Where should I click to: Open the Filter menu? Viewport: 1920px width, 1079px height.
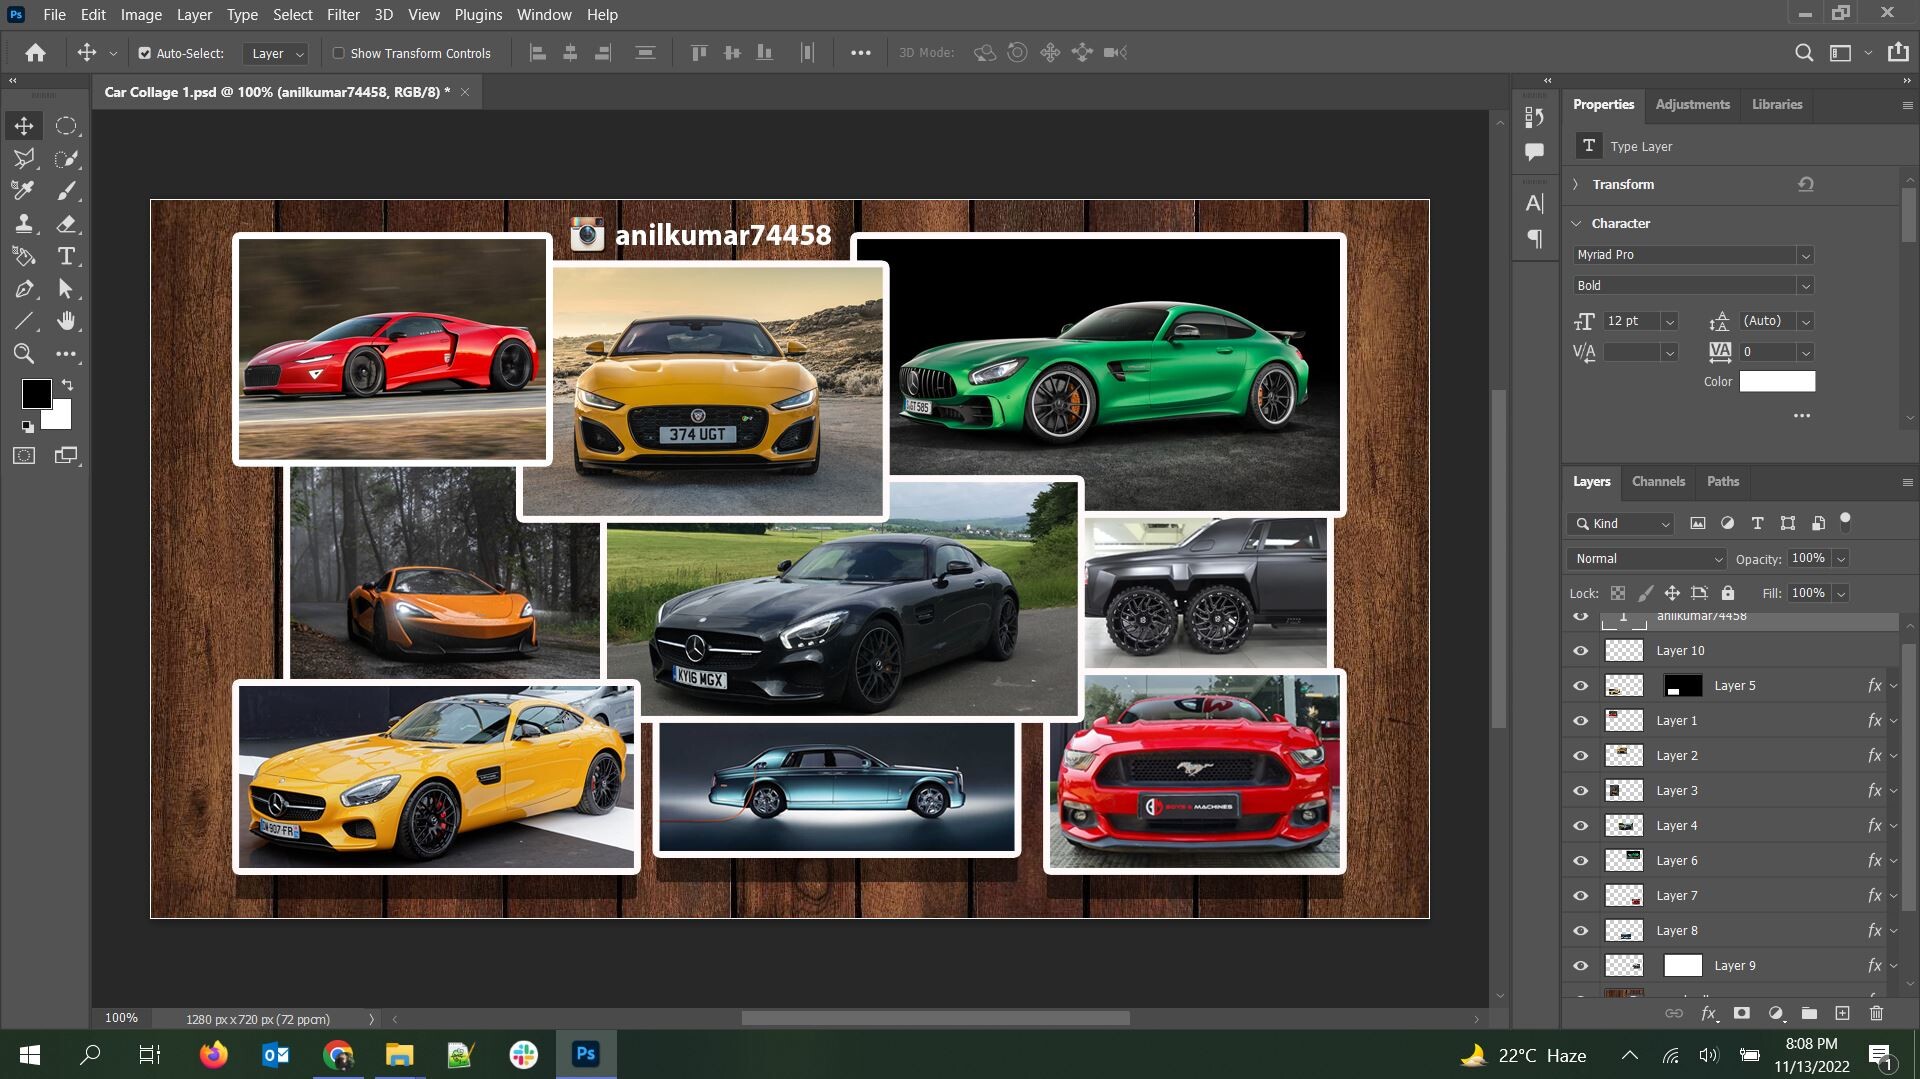click(x=343, y=14)
